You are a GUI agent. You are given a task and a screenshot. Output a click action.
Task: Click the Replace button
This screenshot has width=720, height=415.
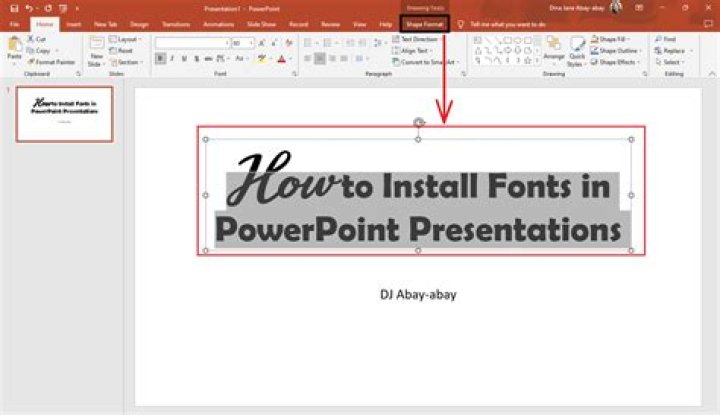coord(671,50)
